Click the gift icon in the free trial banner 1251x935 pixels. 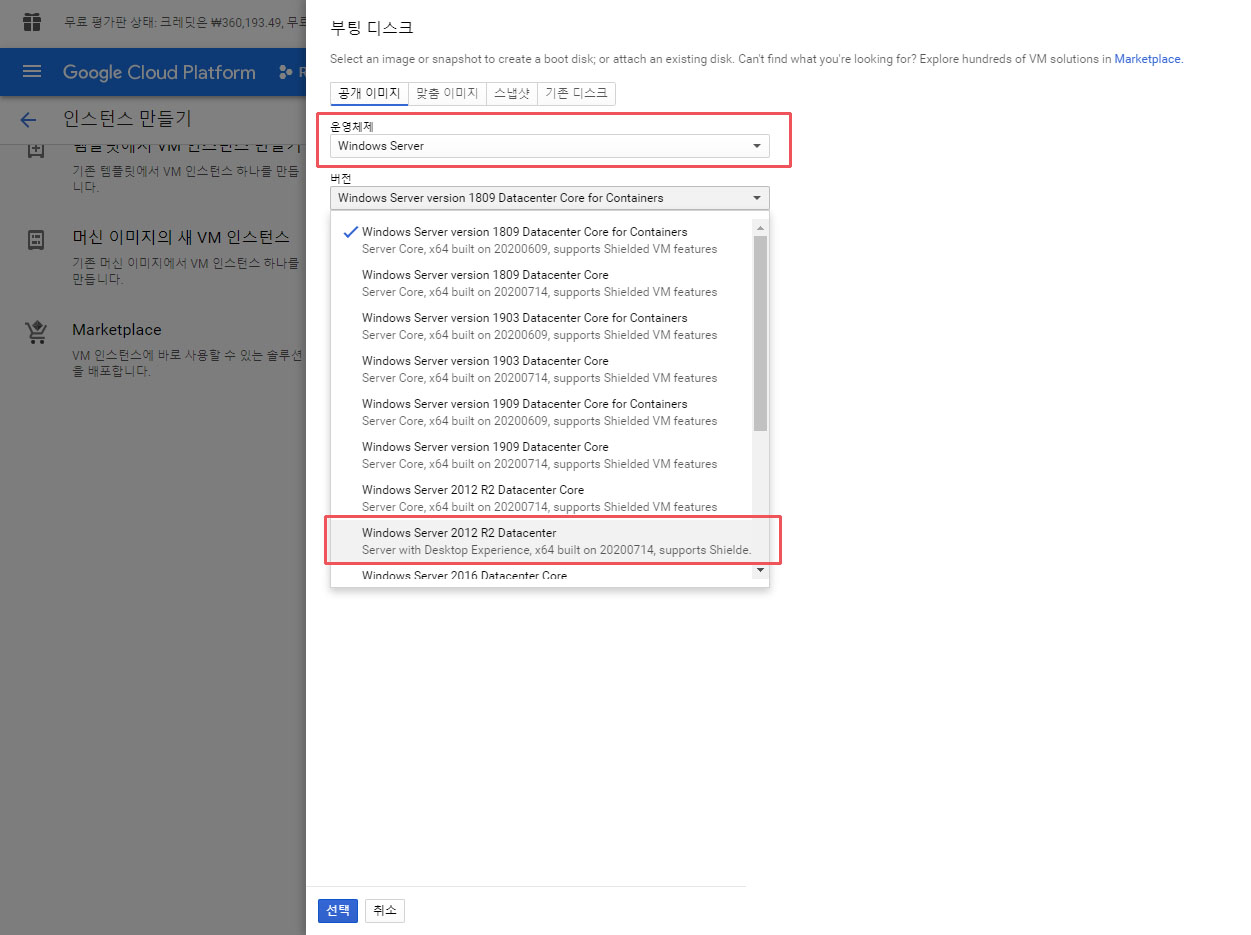tap(32, 21)
